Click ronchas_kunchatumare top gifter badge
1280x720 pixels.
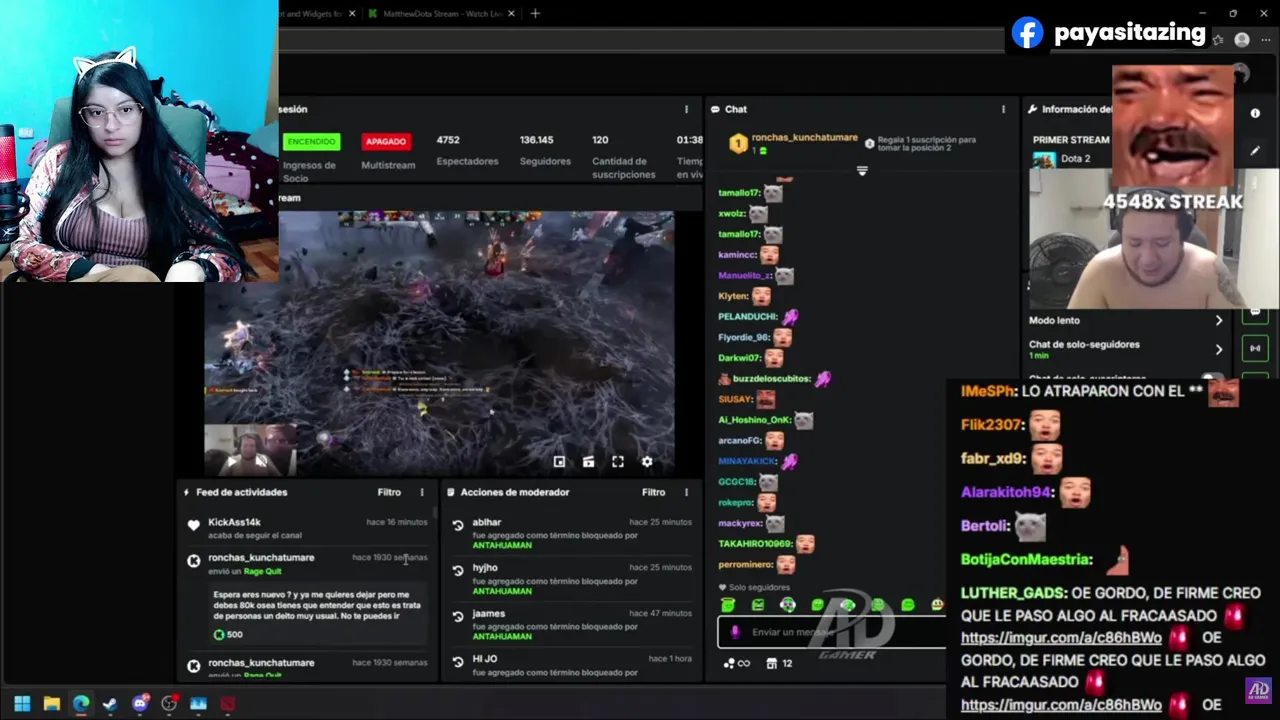pyautogui.click(x=737, y=144)
